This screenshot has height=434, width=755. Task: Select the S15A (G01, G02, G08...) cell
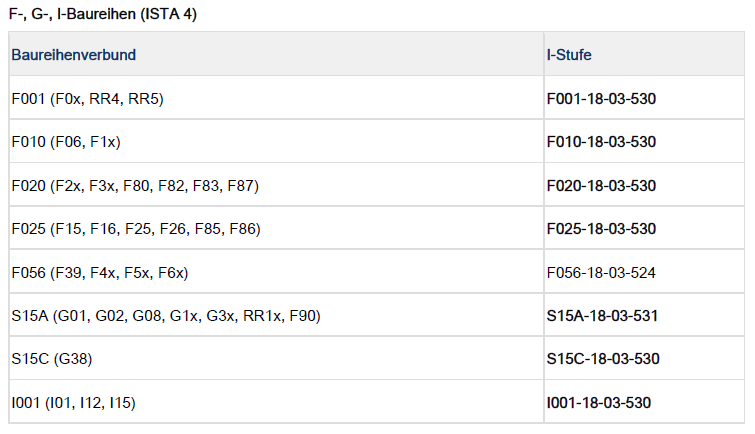tap(166, 316)
